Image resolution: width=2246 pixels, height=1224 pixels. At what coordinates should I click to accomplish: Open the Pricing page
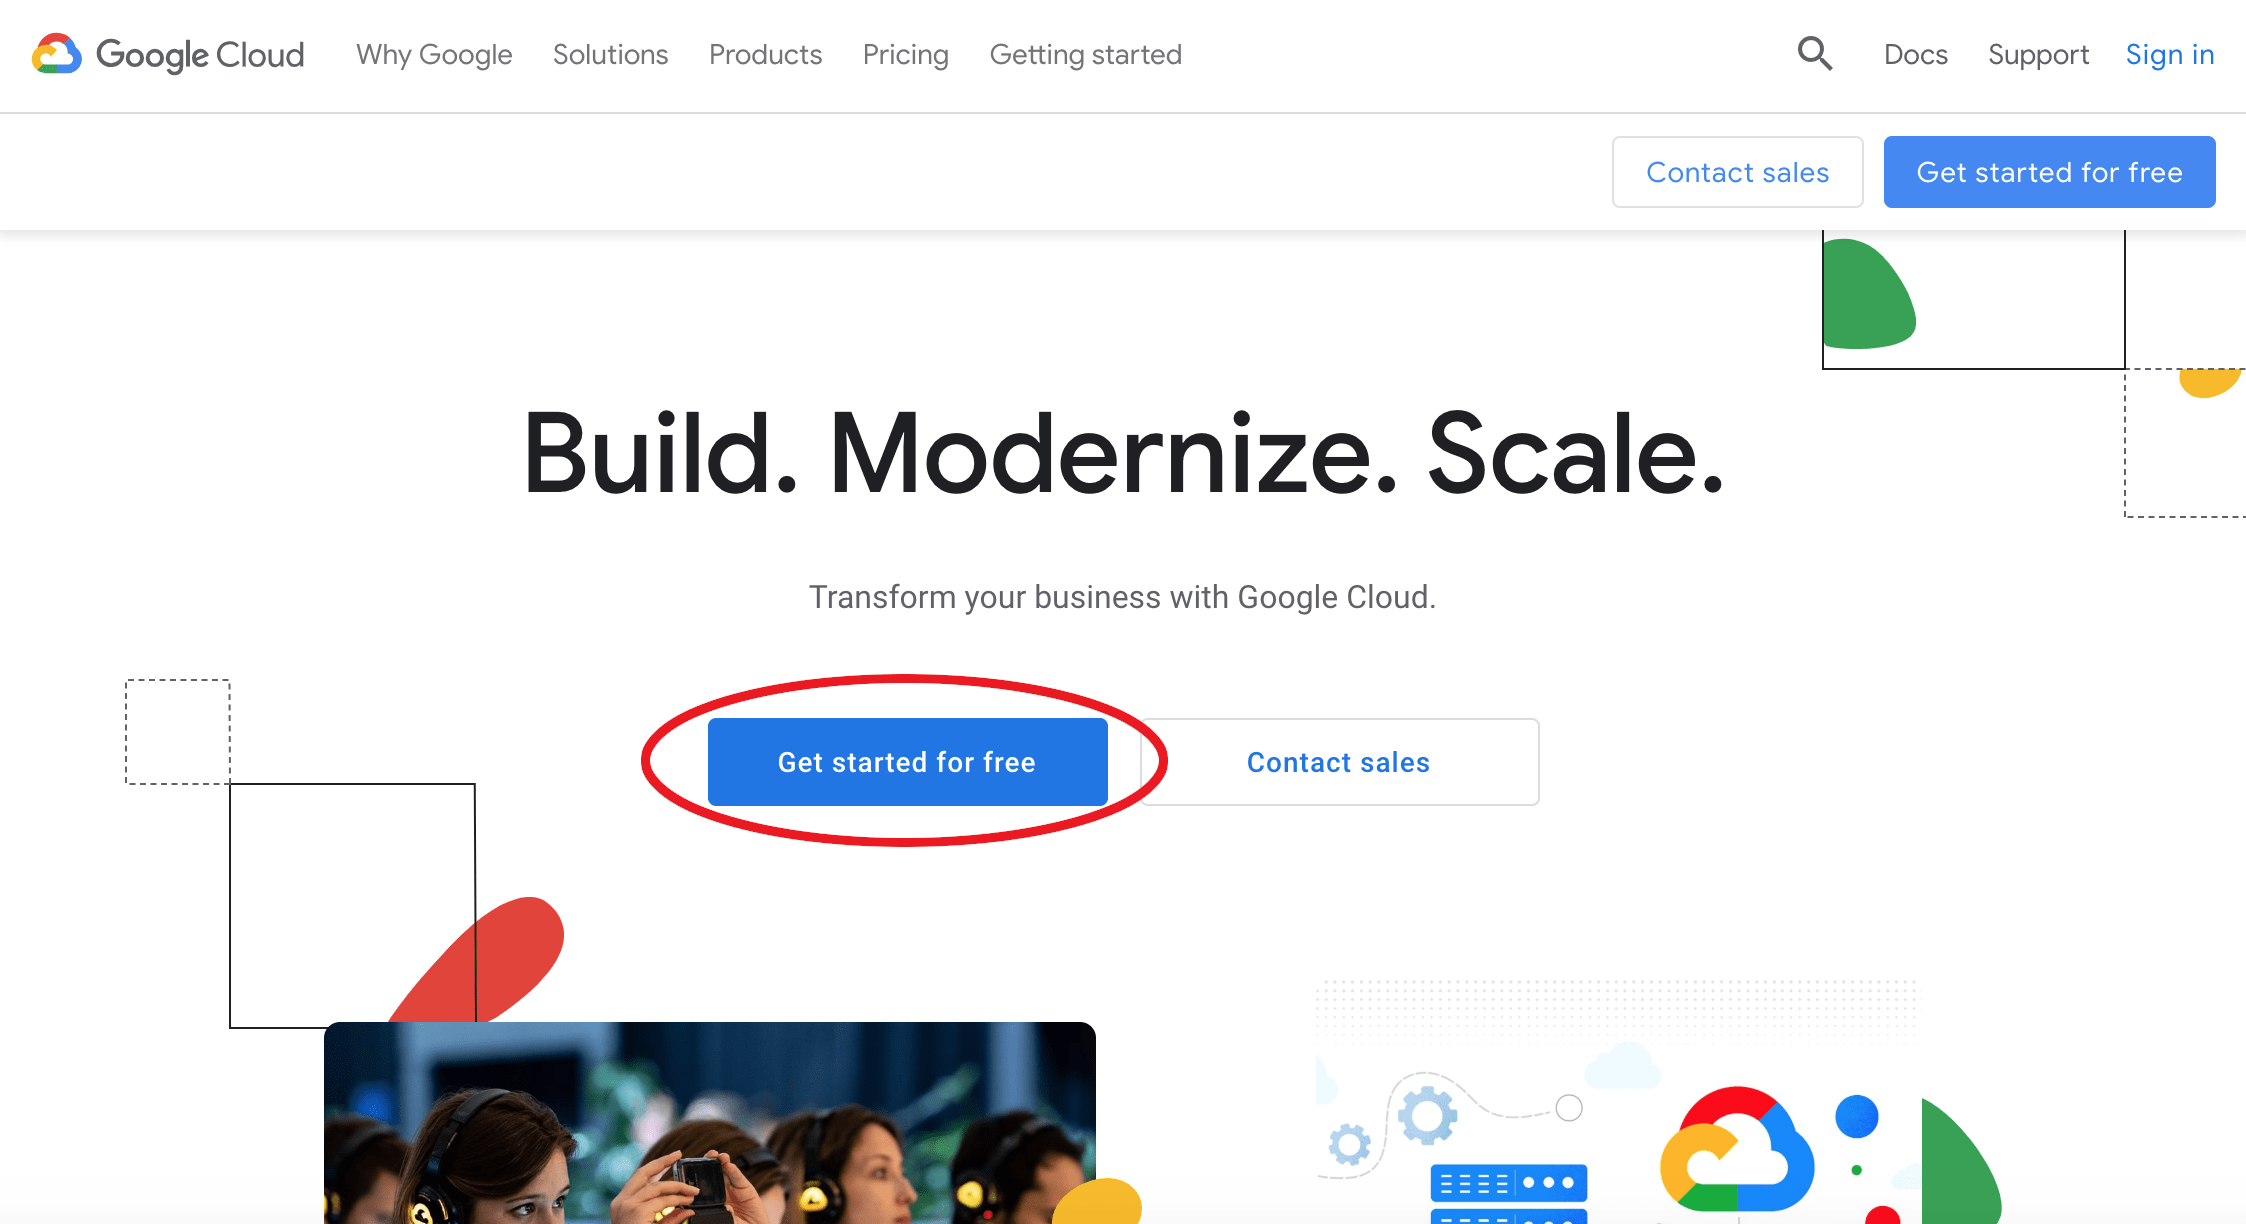coord(905,55)
